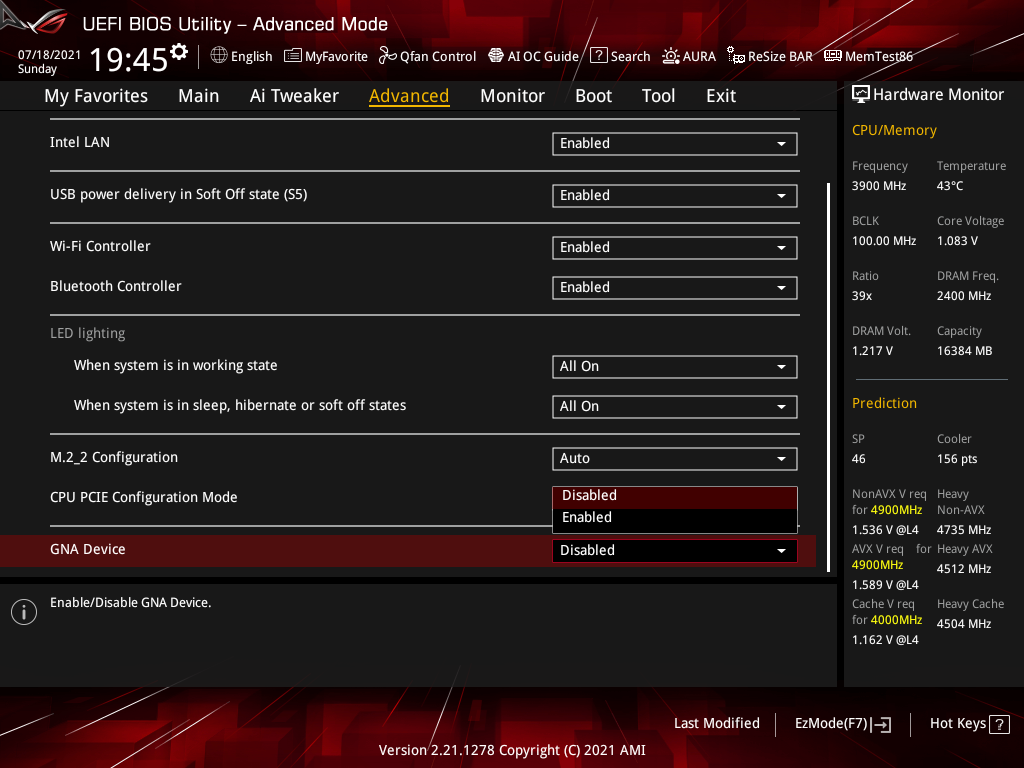Open Qfan Control
The width and height of the screenshot is (1024, 768).
[x=427, y=56]
